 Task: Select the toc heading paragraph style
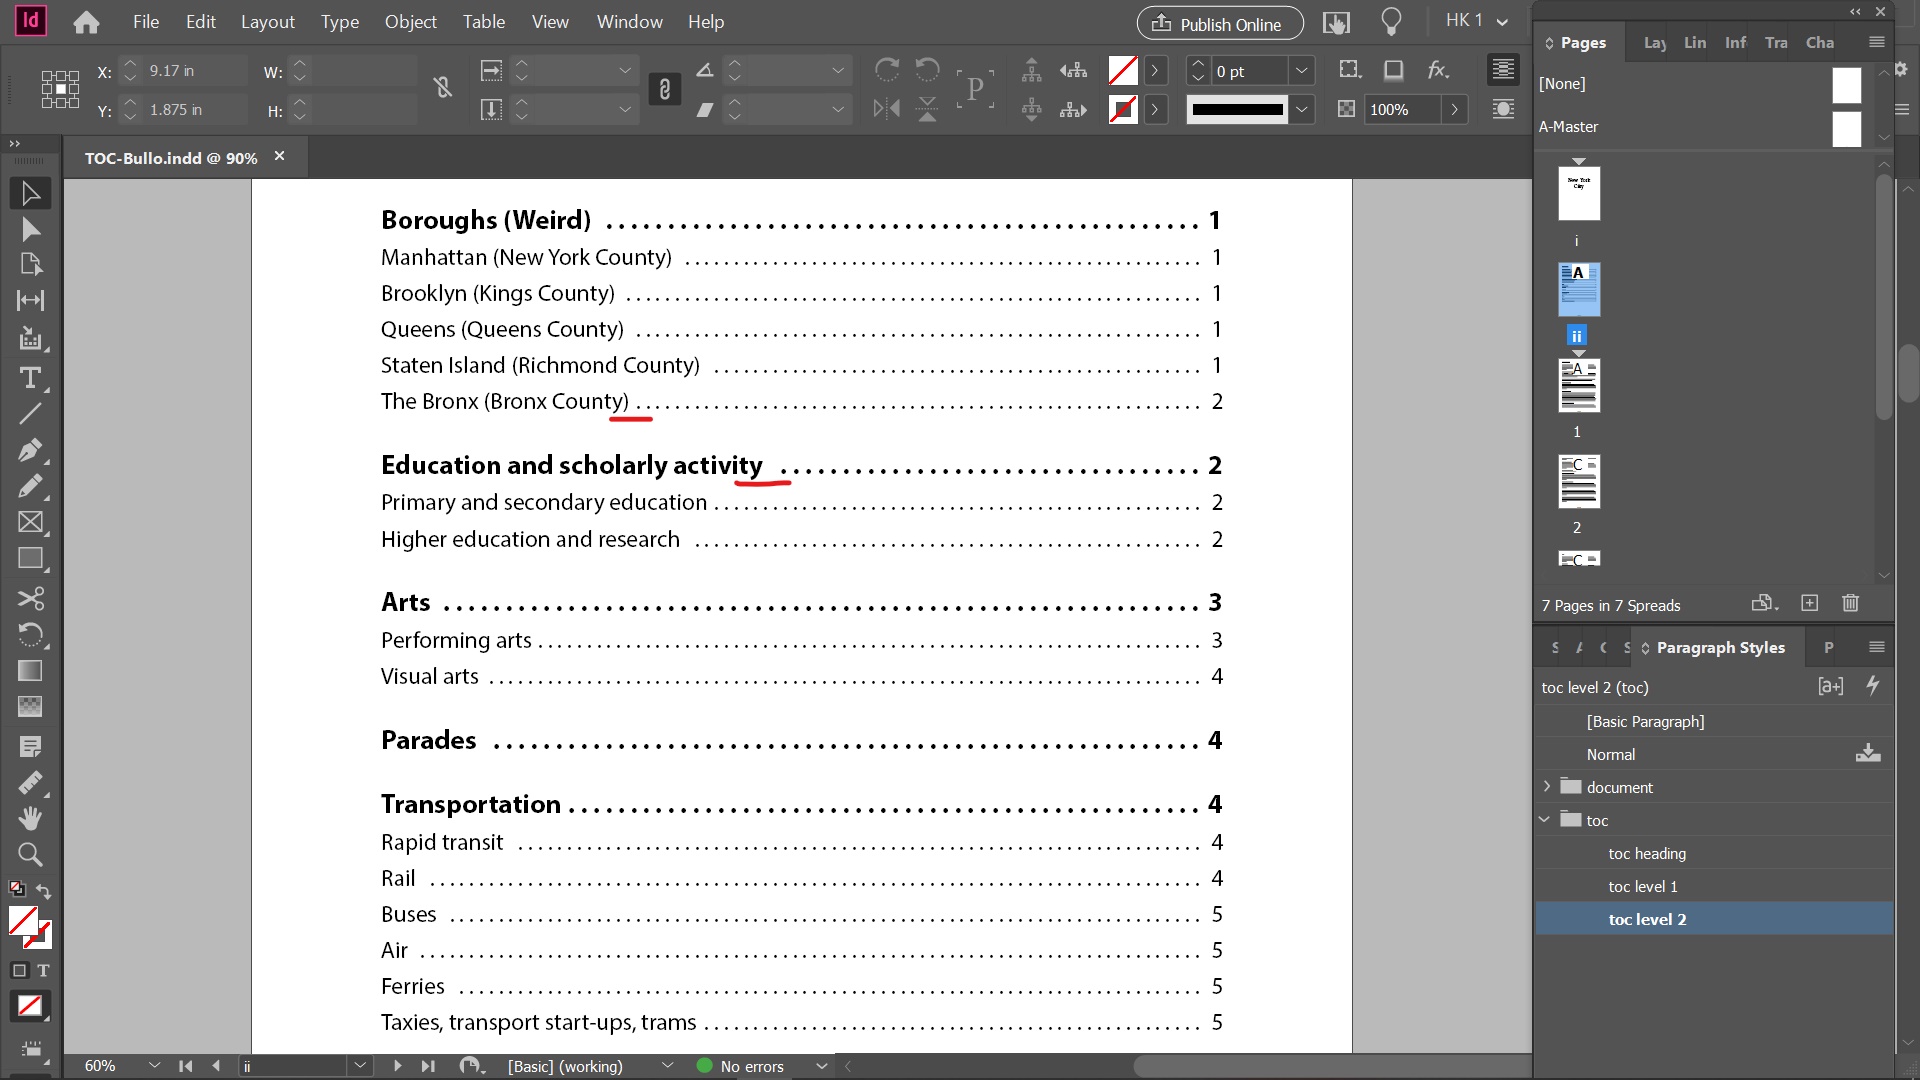tap(1647, 853)
